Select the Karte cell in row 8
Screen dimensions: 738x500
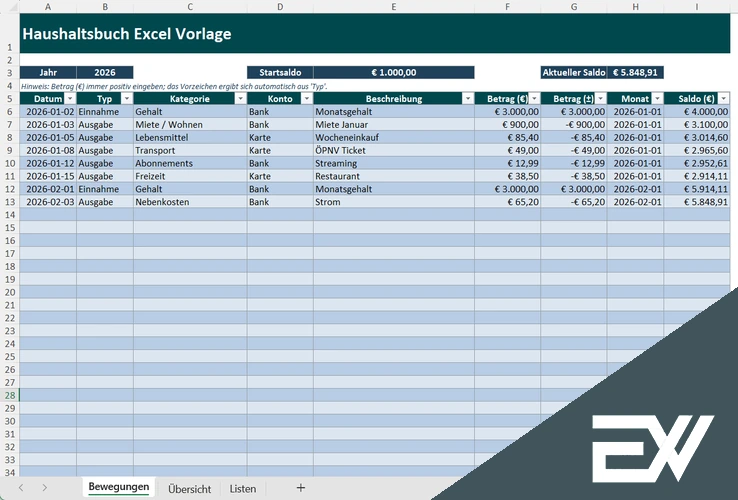(x=280, y=137)
